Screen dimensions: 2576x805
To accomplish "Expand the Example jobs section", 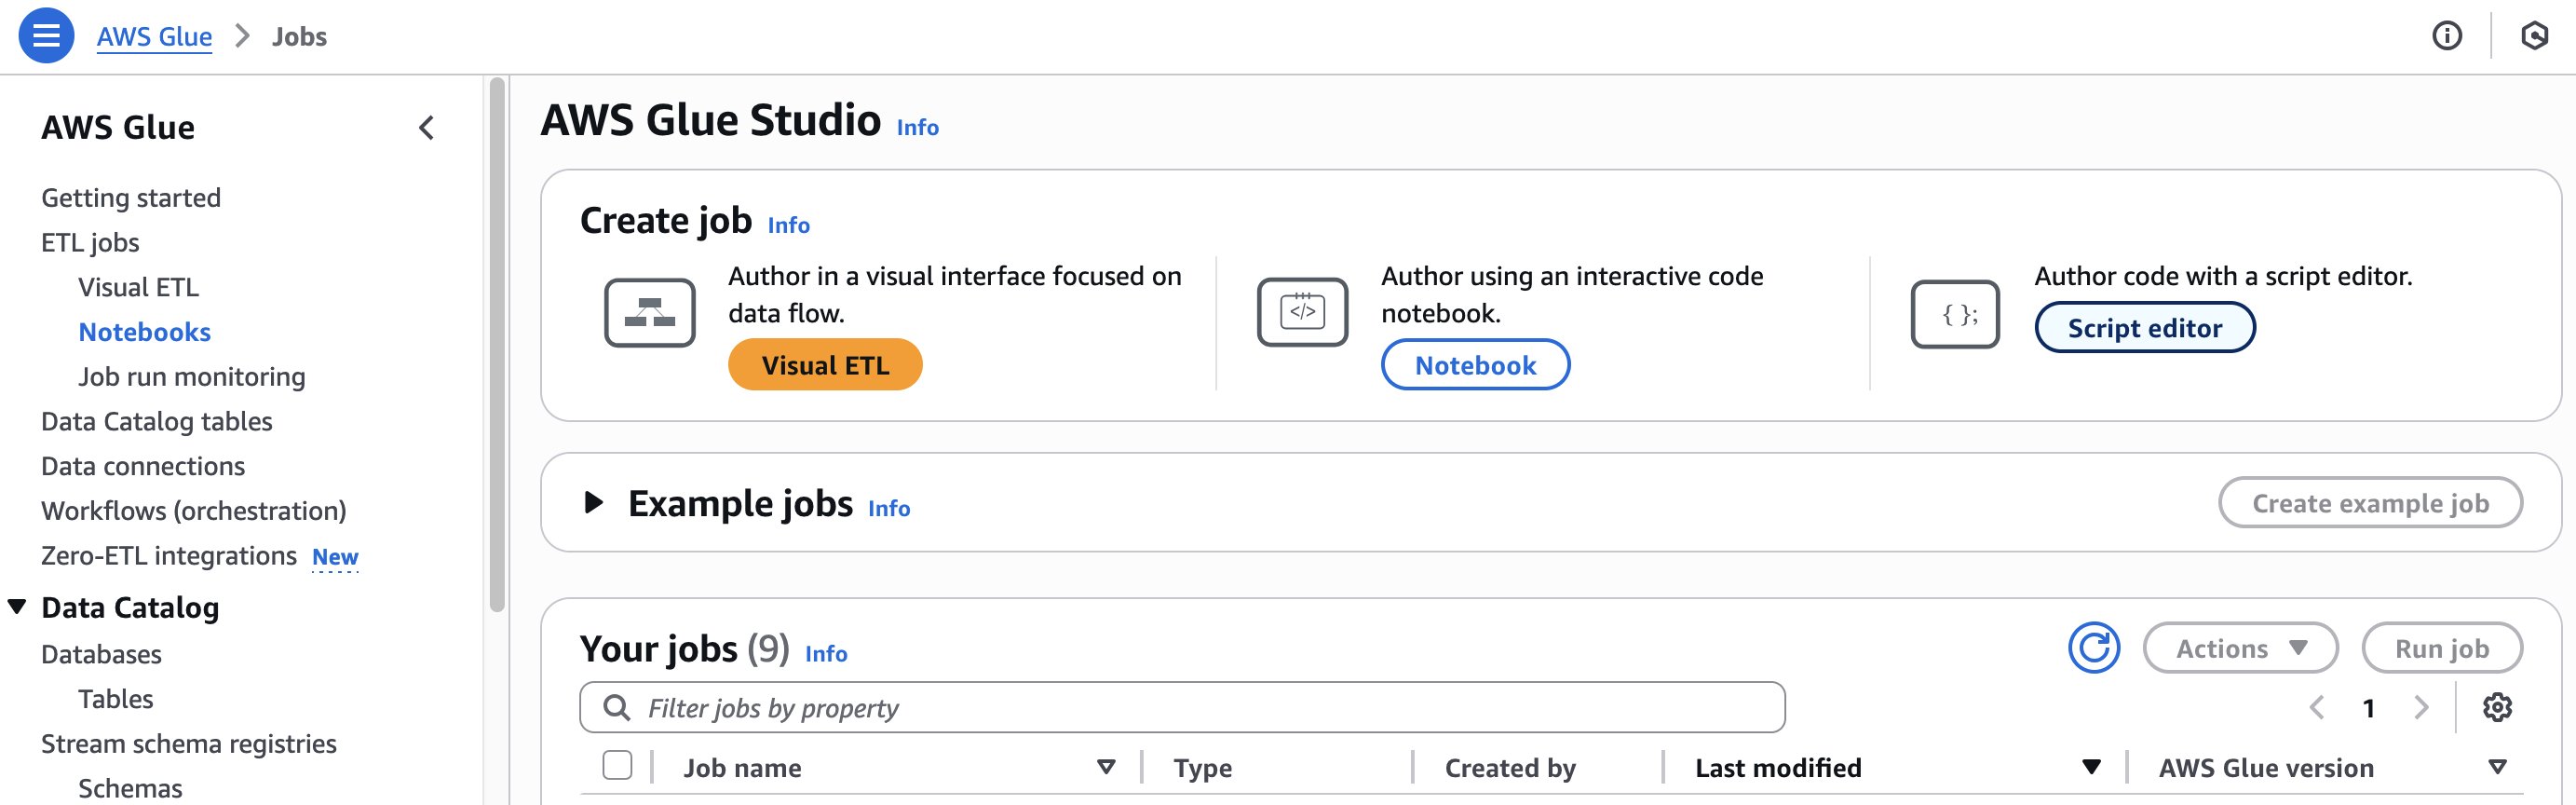I will click(593, 502).
